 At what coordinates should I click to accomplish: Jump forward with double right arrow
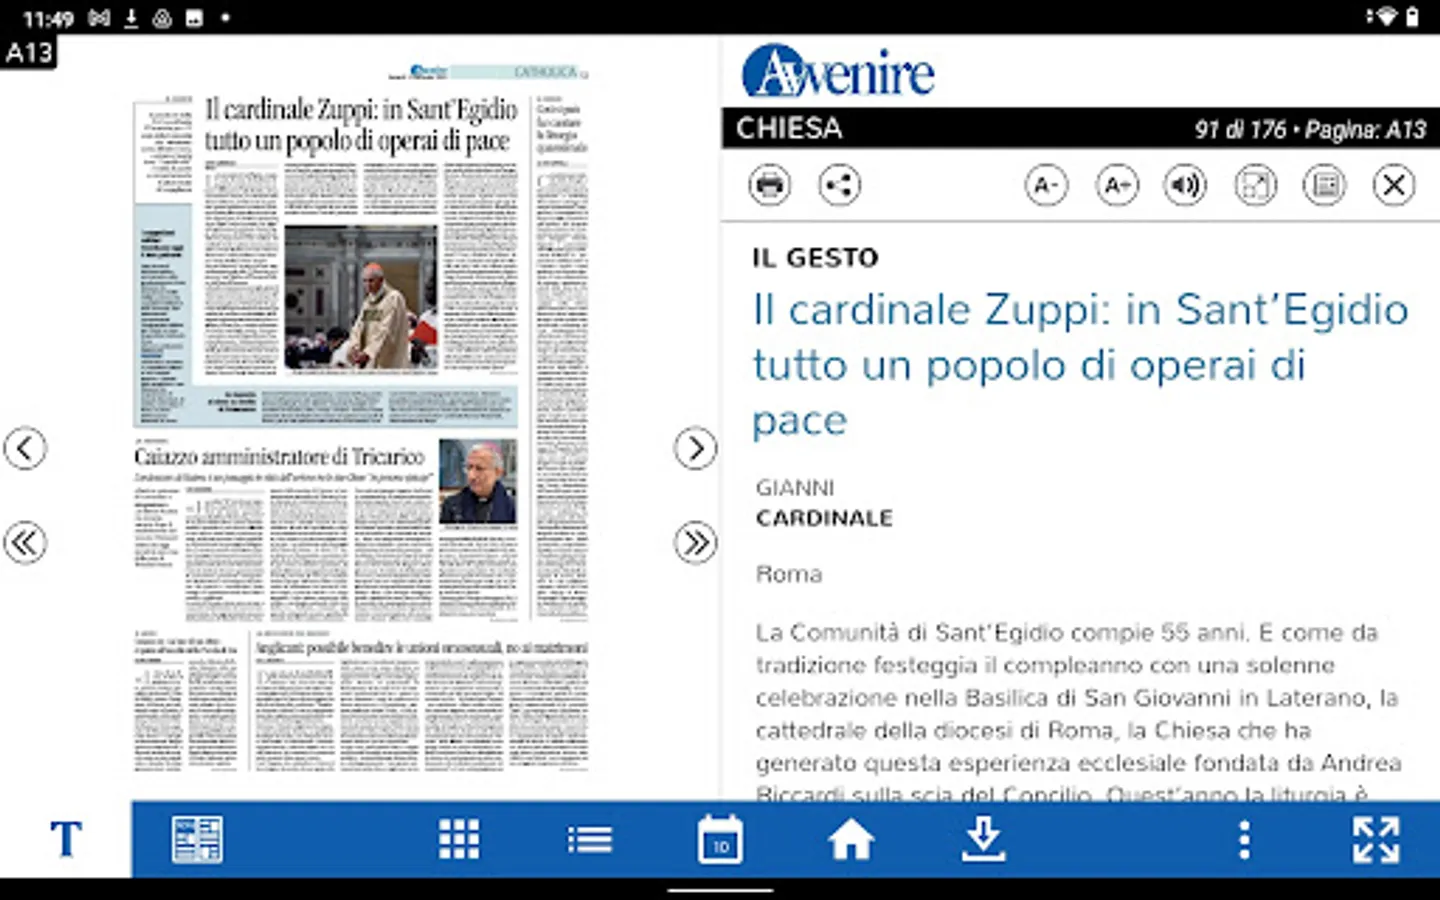pos(695,543)
